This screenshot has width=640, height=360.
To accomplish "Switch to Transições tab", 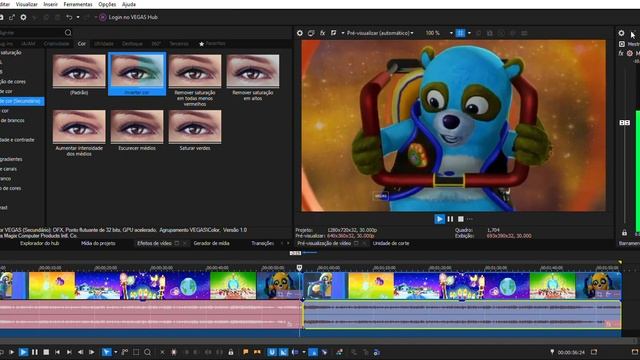I will coord(262,243).
